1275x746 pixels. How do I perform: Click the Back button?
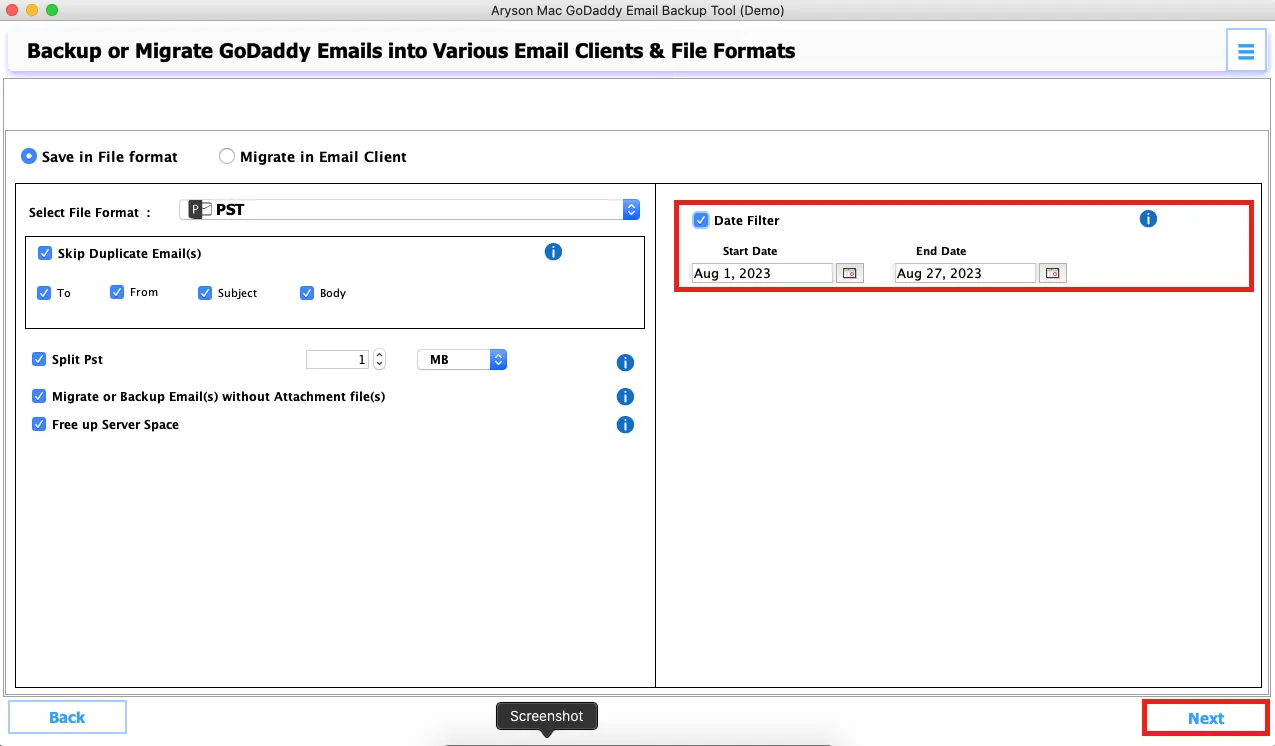(x=67, y=717)
